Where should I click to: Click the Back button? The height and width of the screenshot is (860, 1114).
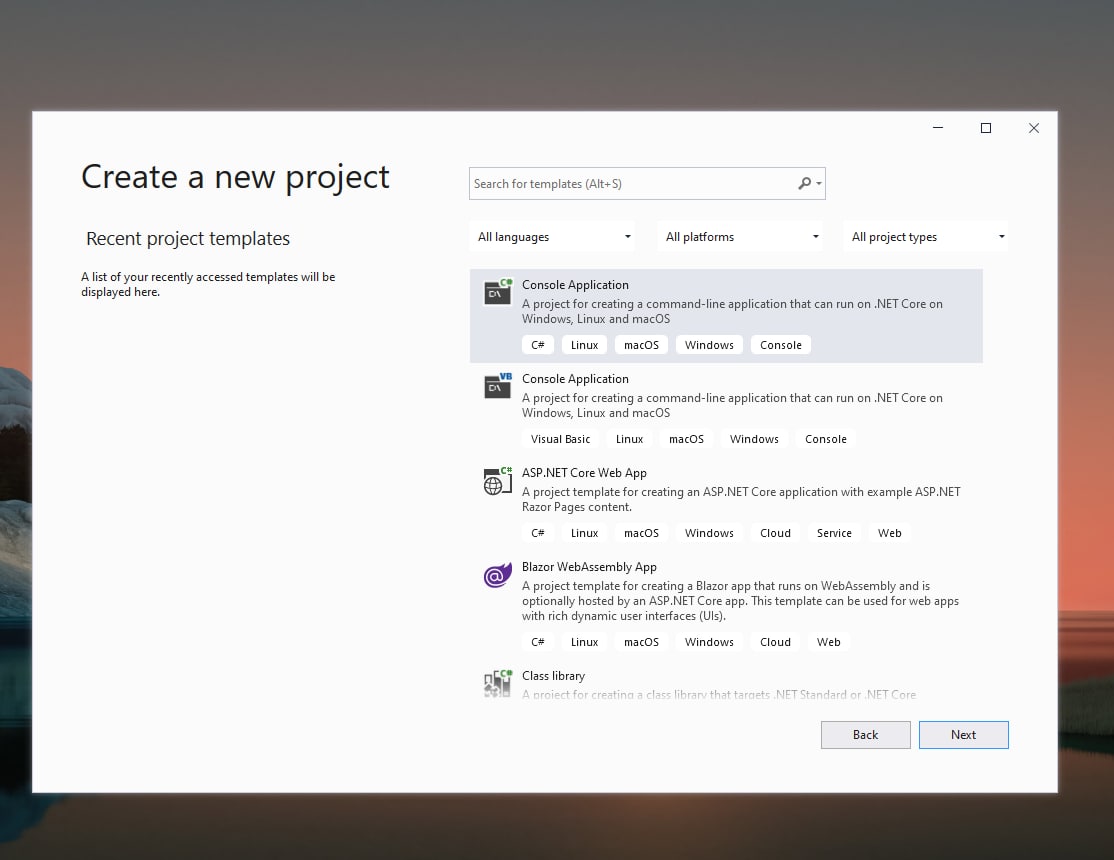865,735
